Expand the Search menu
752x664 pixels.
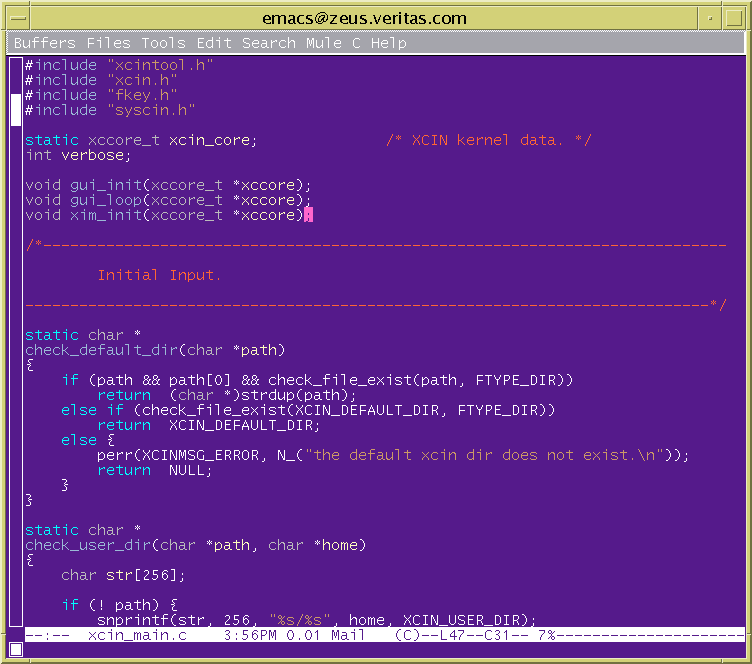[x=269, y=43]
